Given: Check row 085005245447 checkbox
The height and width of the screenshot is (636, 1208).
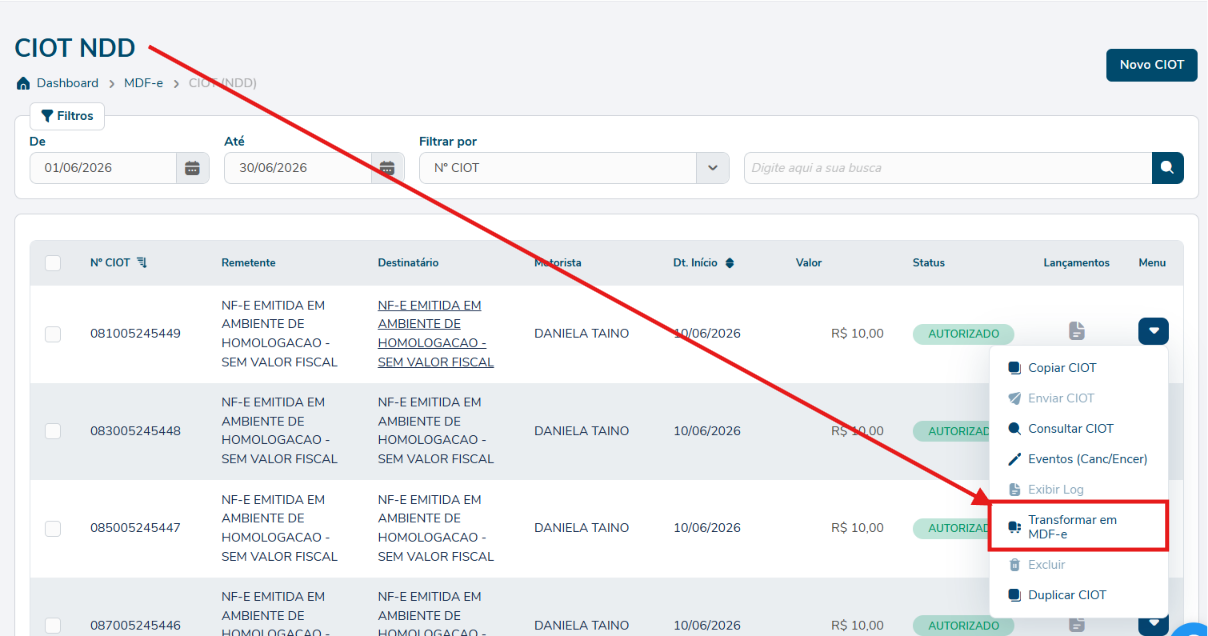Looking at the screenshot, I should pyautogui.click(x=53, y=528).
